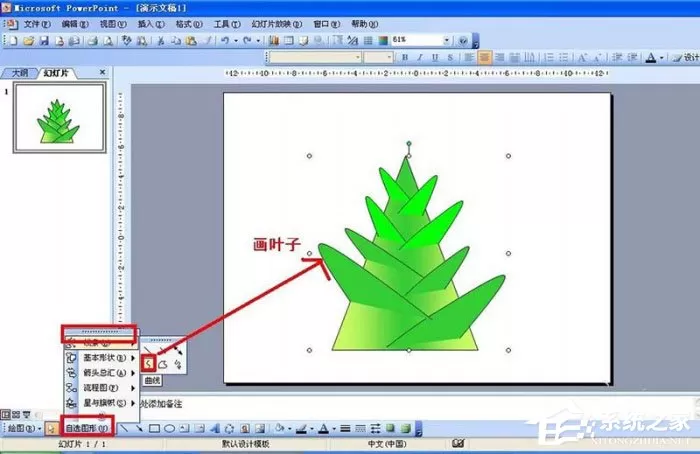Viewport: 700px width, 454px height.
Task: Open the 插入 menu
Action: pyautogui.click(x=150, y=24)
